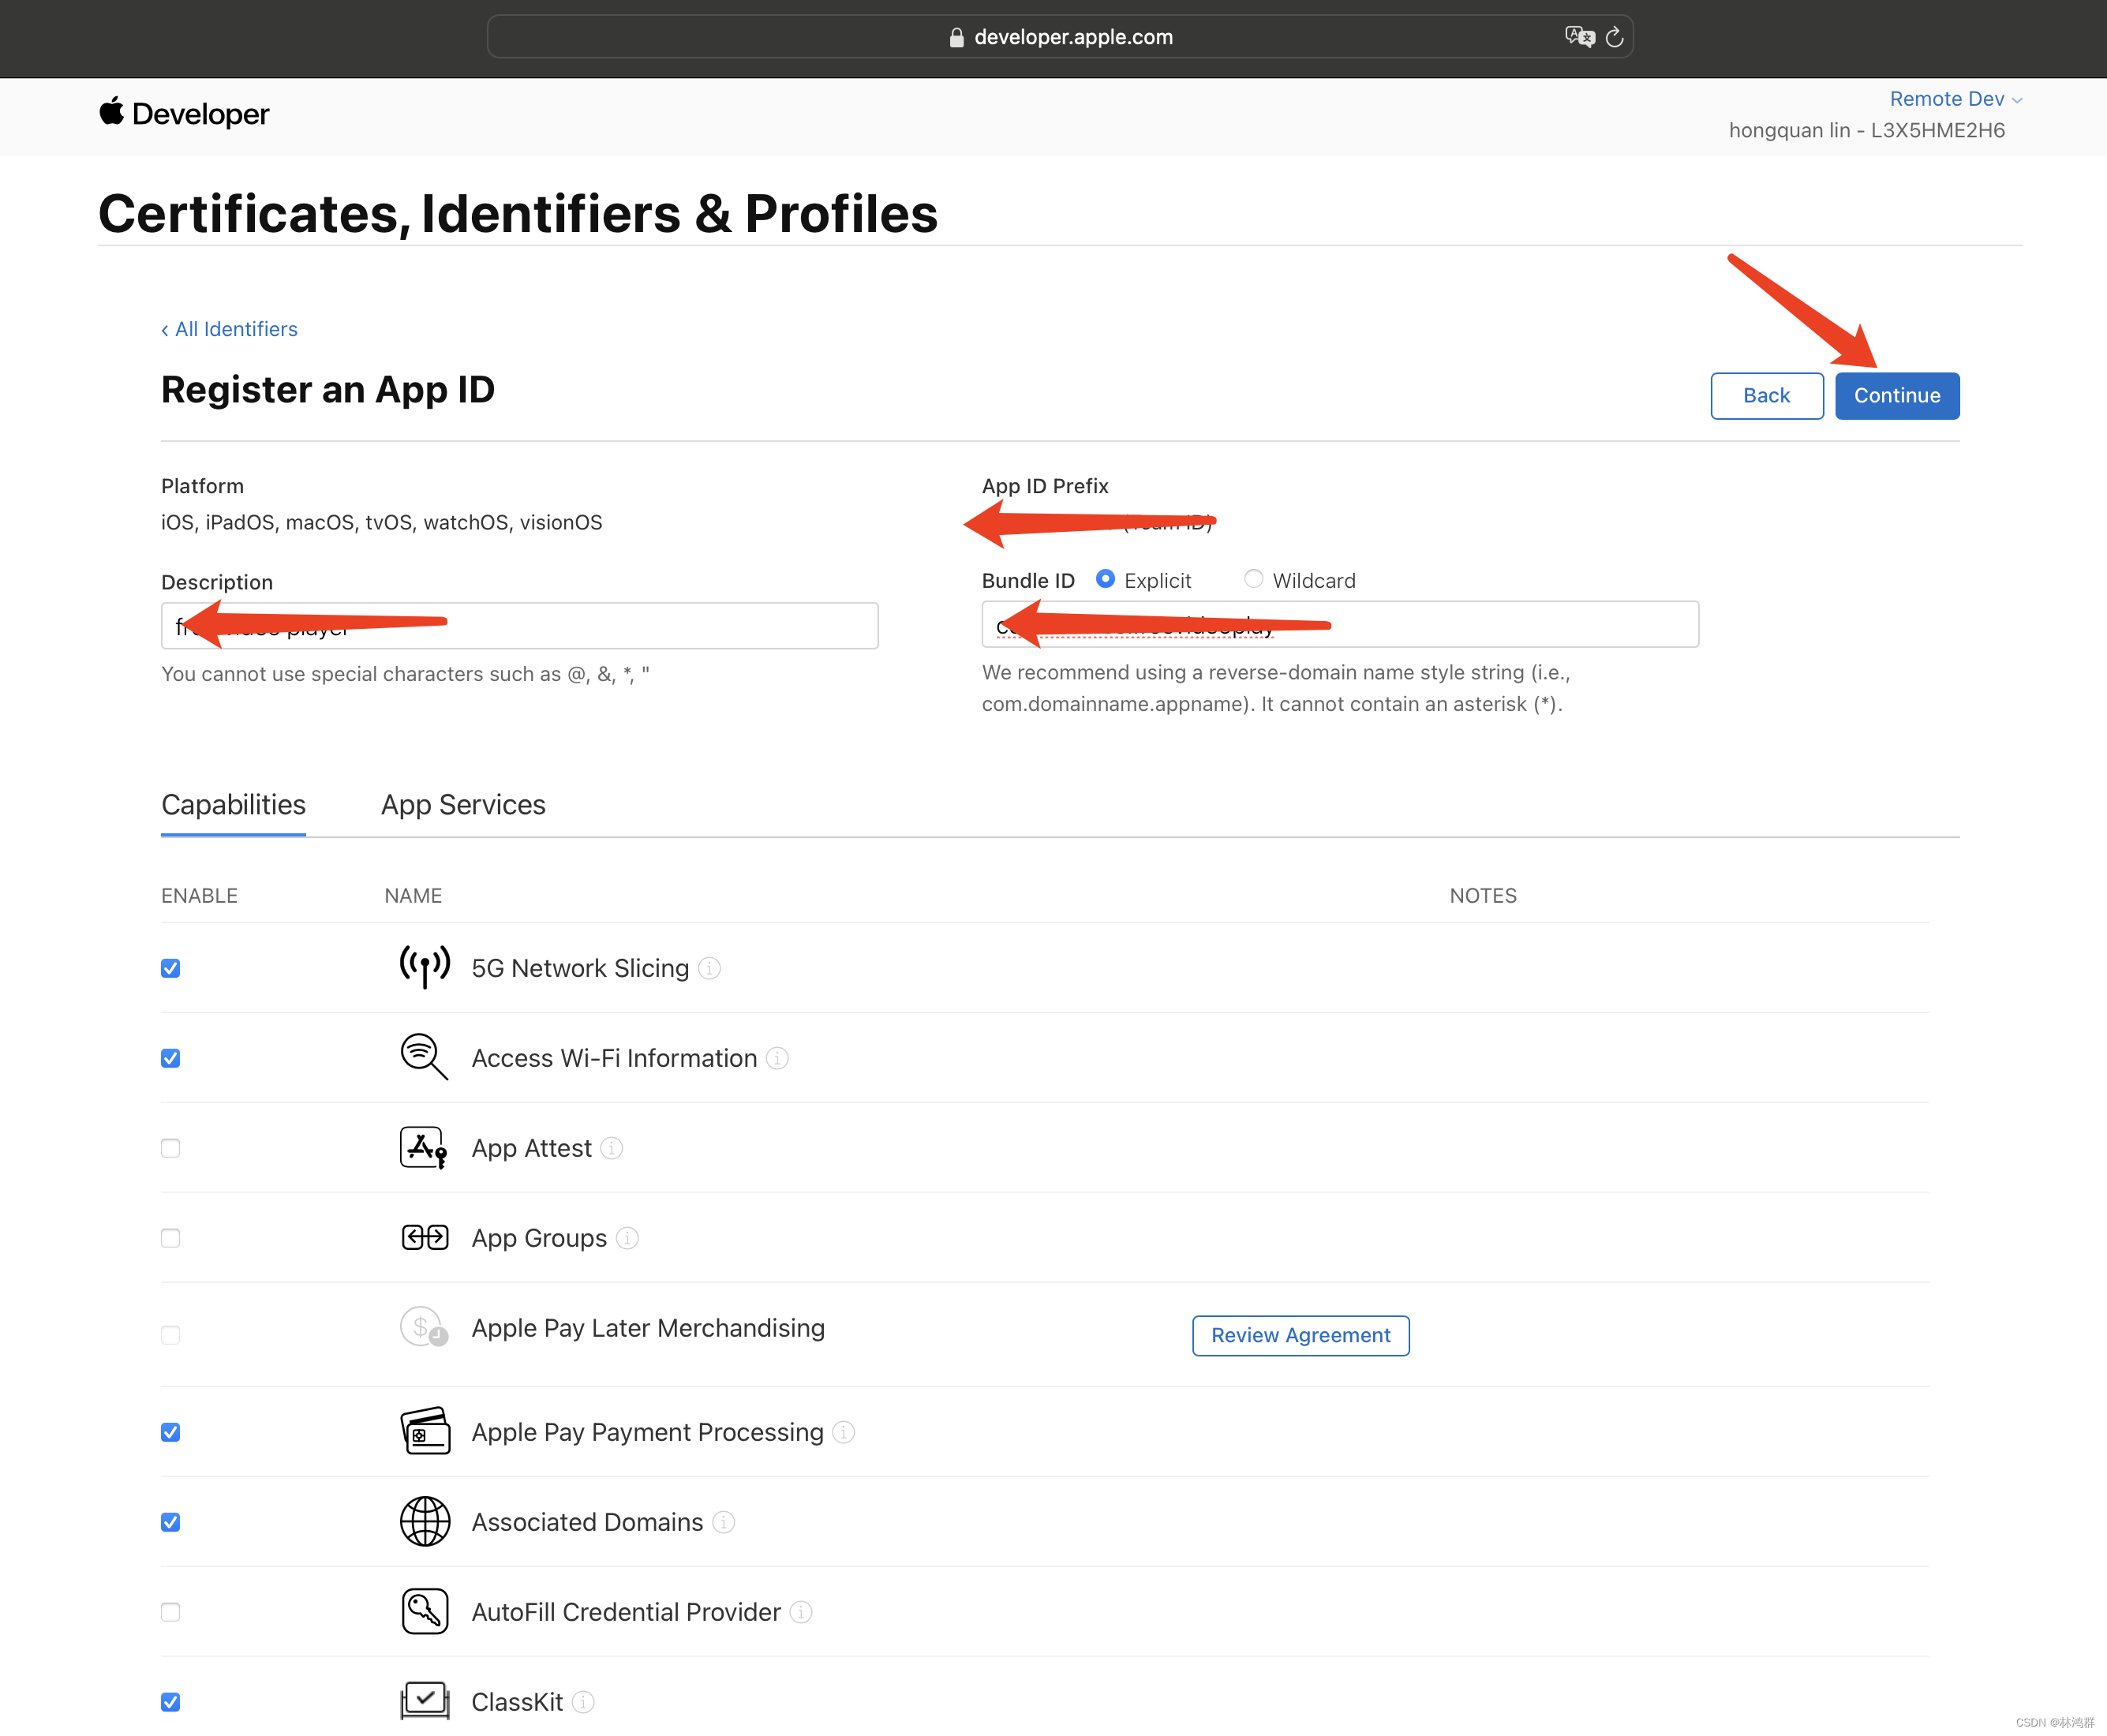2107x1736 pixels.
Task: Enable the App Groups capability
Action: pyautogui.click(x=171, y=1238)
